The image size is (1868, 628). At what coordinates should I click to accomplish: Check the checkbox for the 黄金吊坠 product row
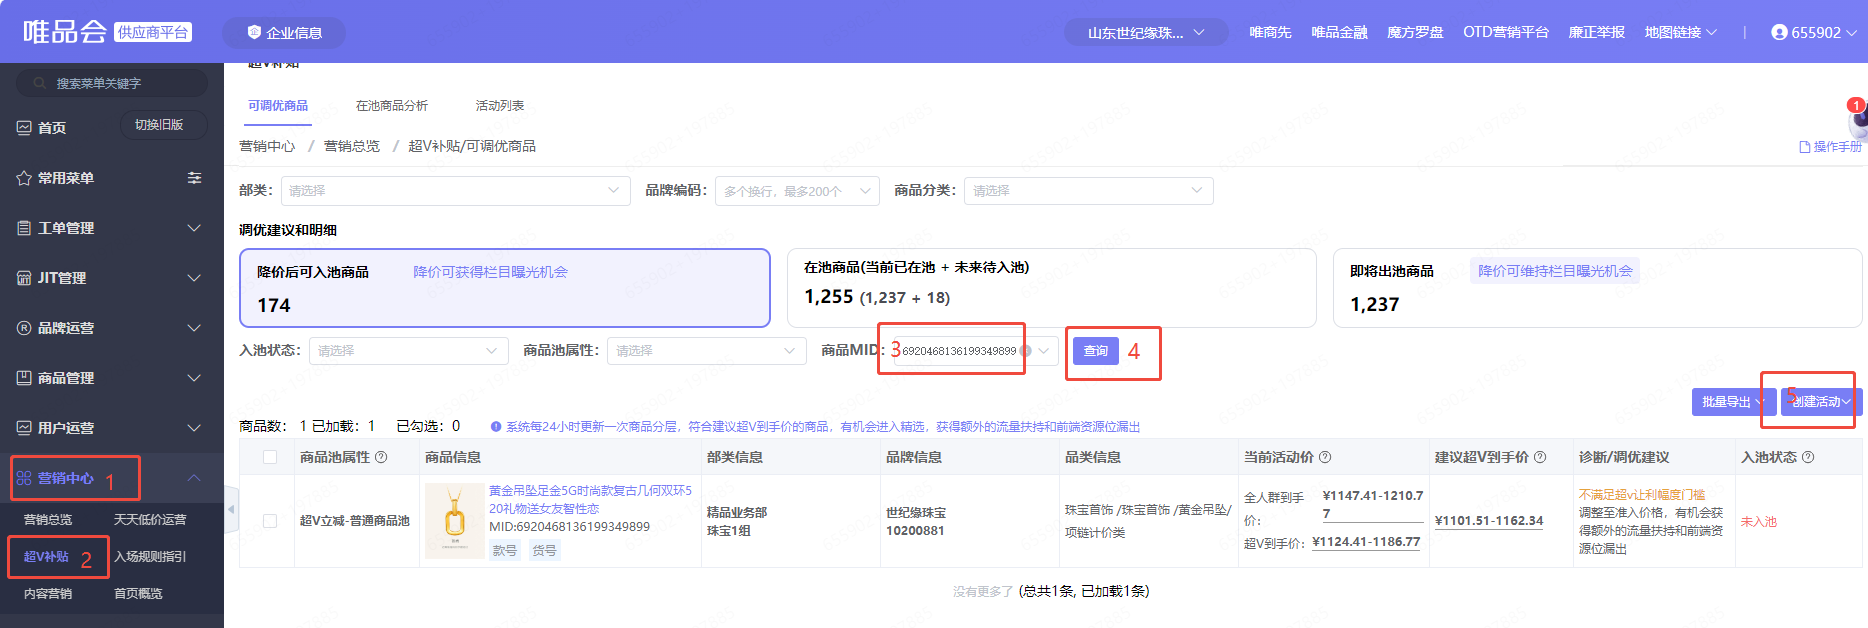tap(270, 521)
